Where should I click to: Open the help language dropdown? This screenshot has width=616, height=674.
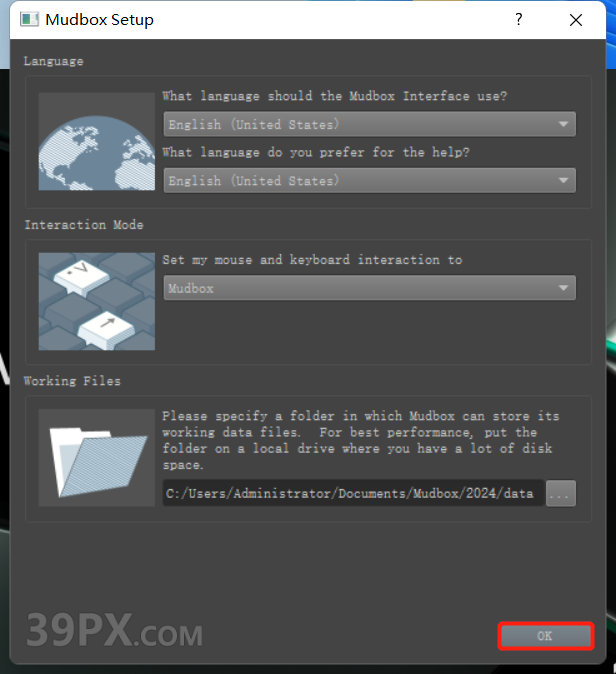[x=369, y=181]
